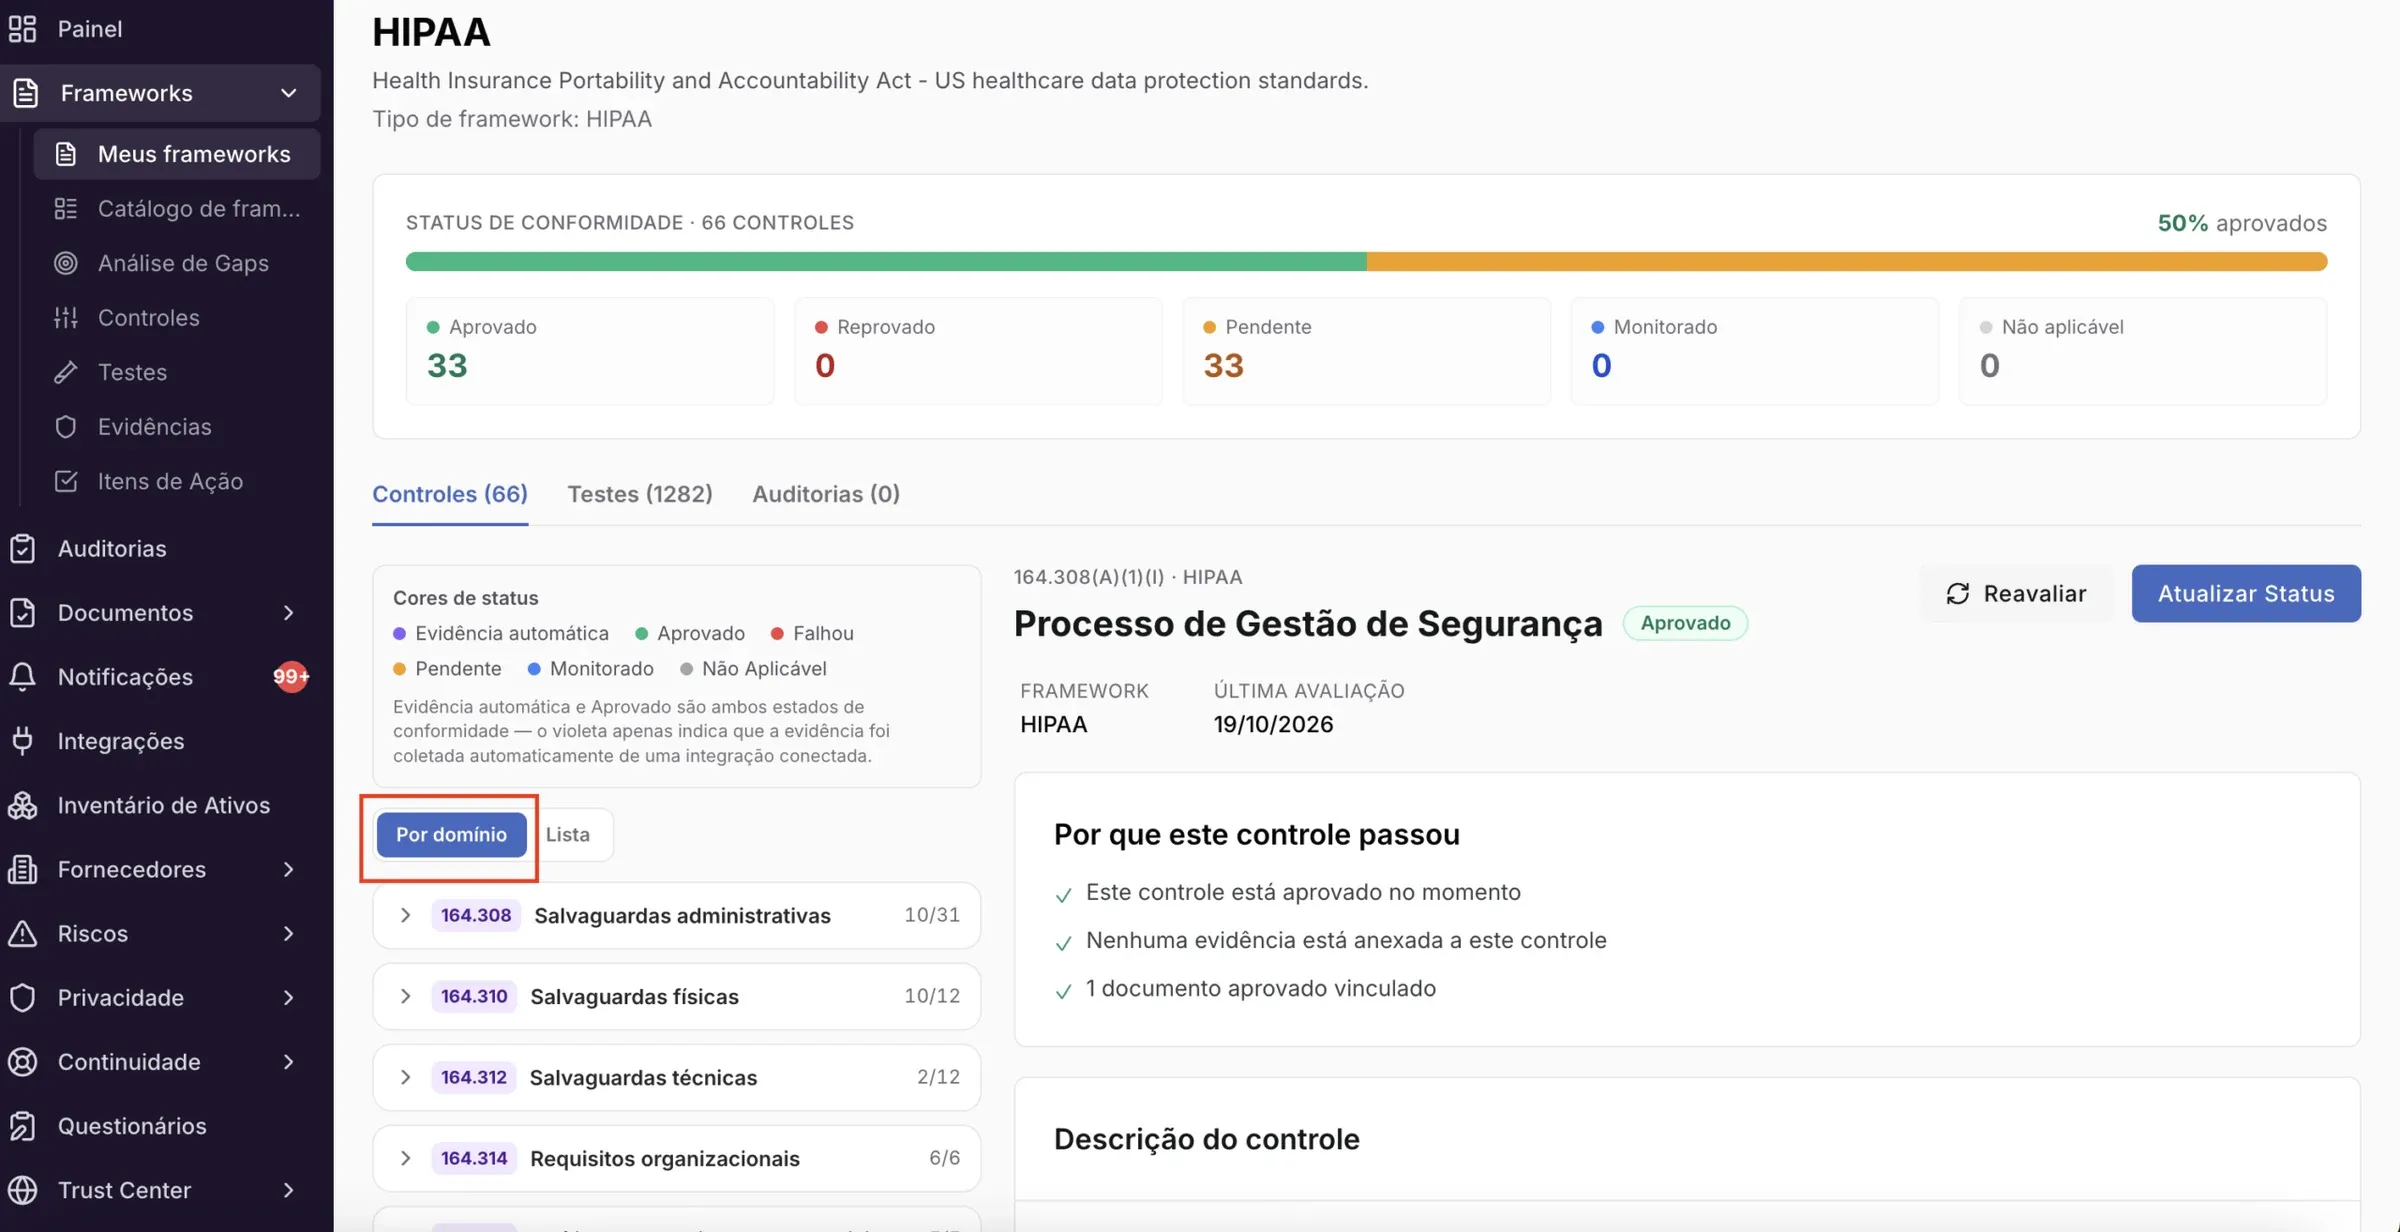2400x1232 pixels.
Task: Click the Meus frameworks file icon
Action: [66, 154]
